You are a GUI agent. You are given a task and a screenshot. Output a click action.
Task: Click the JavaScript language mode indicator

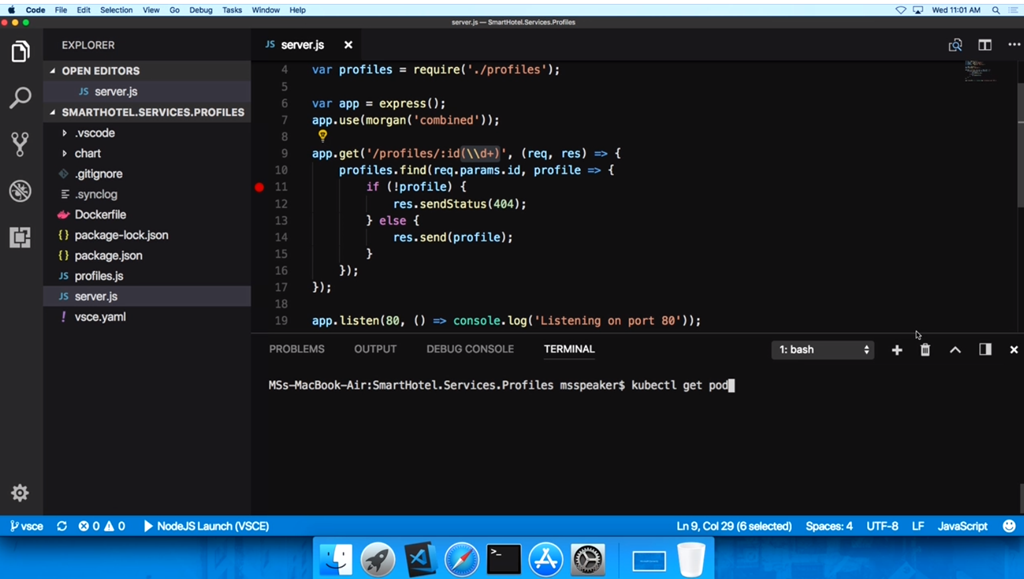tap(962, 526)
